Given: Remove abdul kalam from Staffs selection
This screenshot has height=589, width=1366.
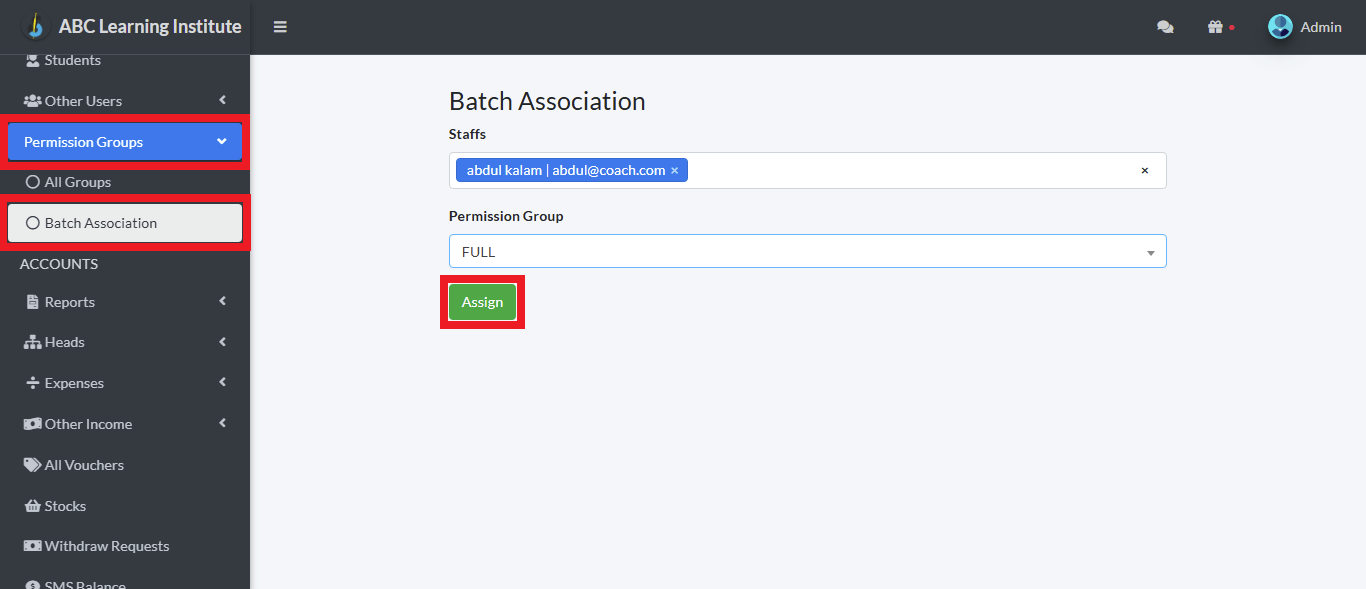Looking at the screenshot, I should pos(675,170).
